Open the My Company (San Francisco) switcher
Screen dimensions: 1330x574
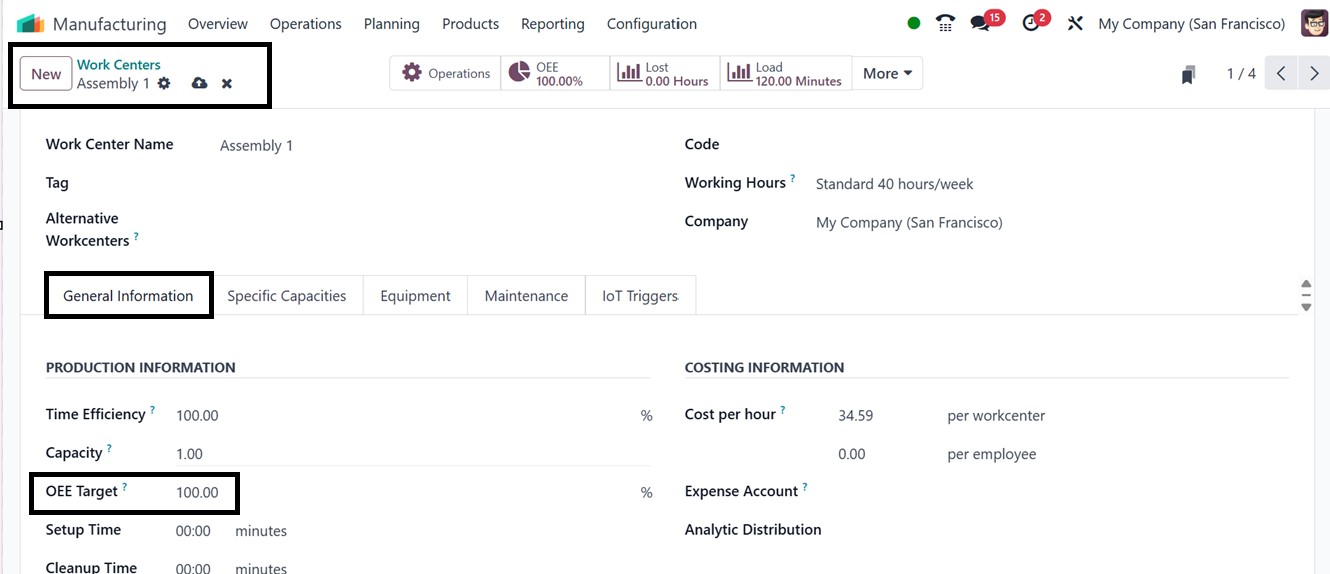(1191, 23)
